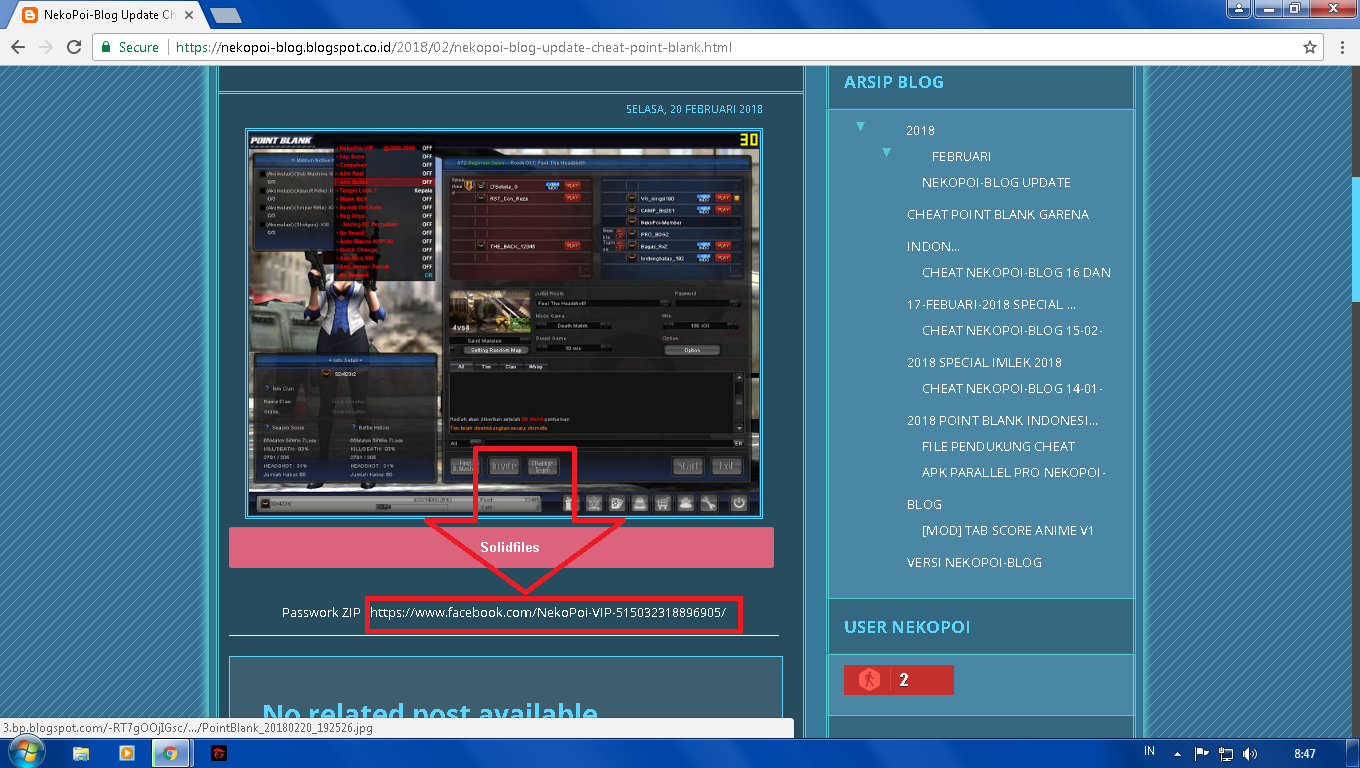Open the Shop cart icon in game toolbar
Viewport: 1360px width, 768px height.
[663, 503]
